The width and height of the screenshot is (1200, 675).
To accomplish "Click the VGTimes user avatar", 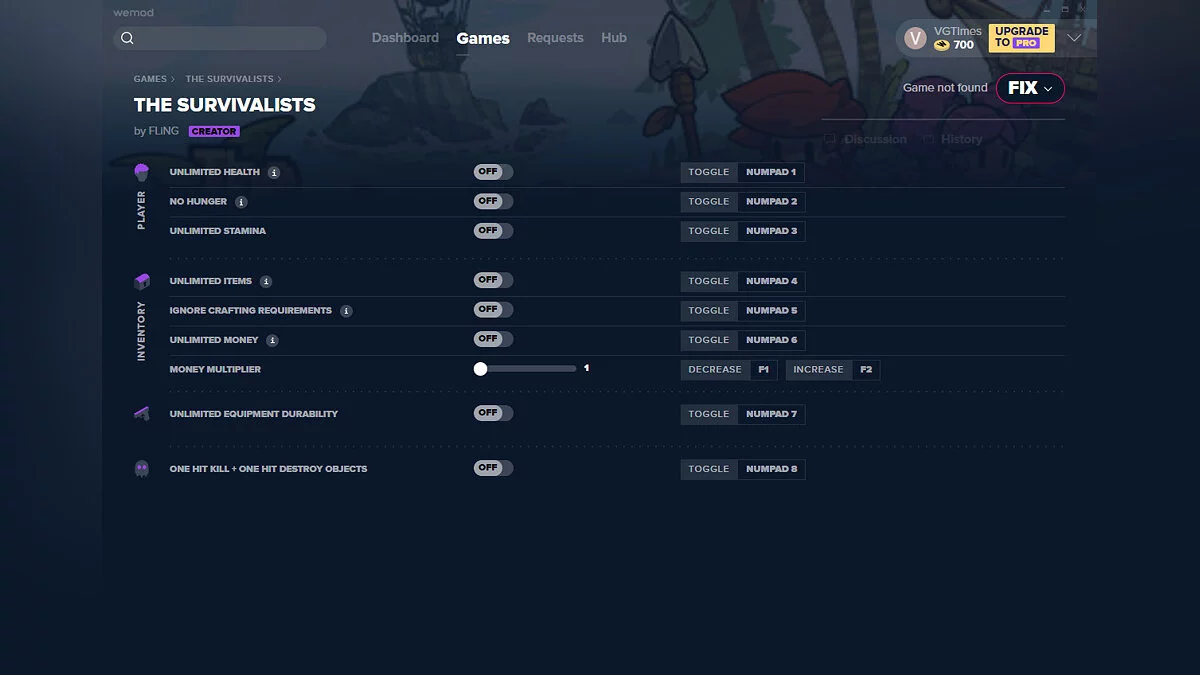I will tap(915, 38).
